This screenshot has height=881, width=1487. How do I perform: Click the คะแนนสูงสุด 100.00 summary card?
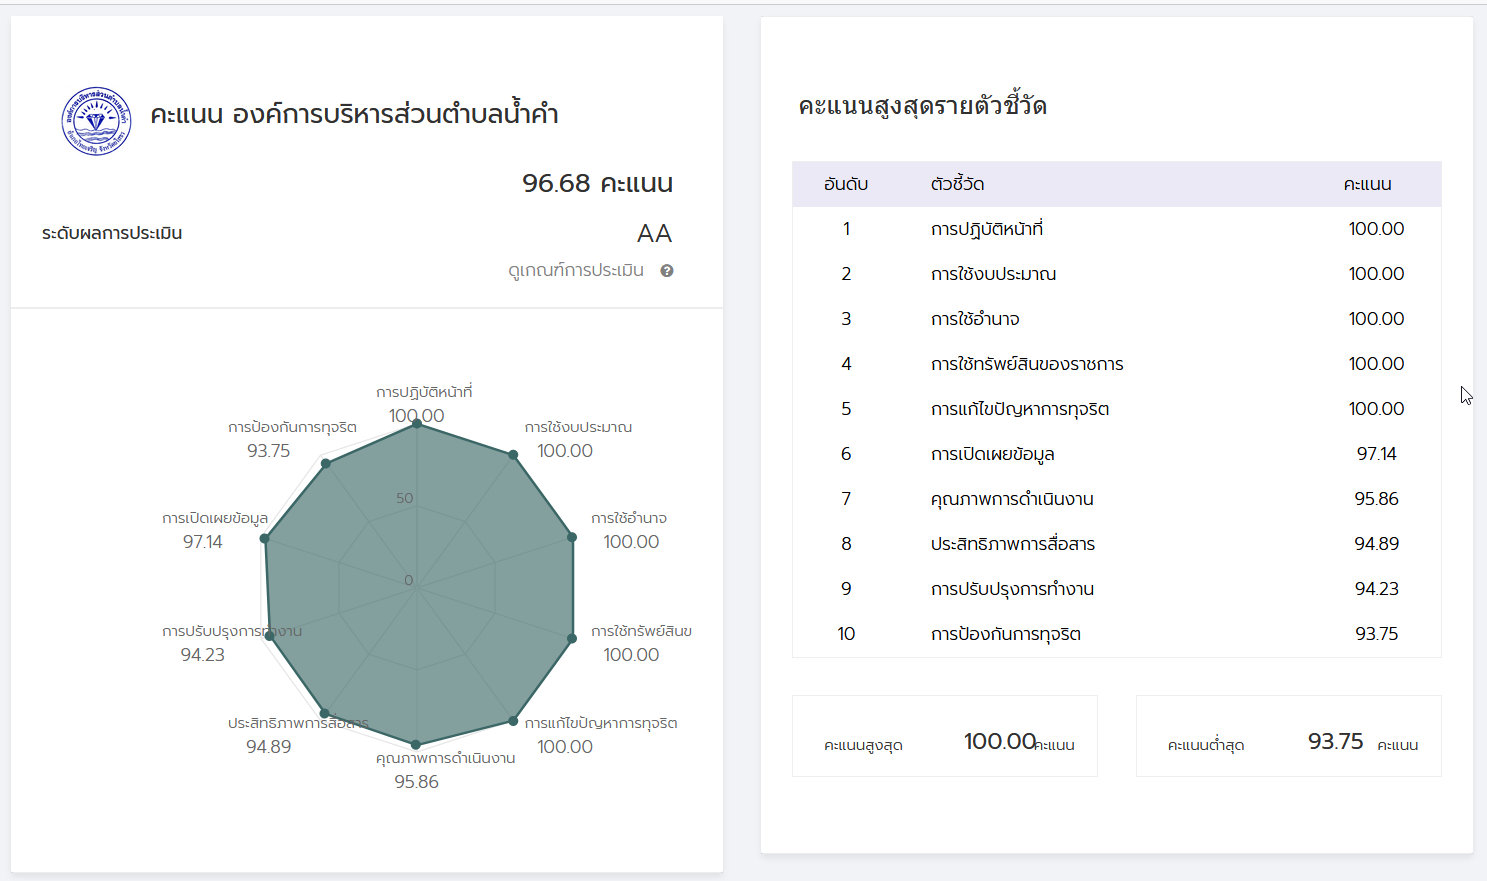click(x=945, y=736)
